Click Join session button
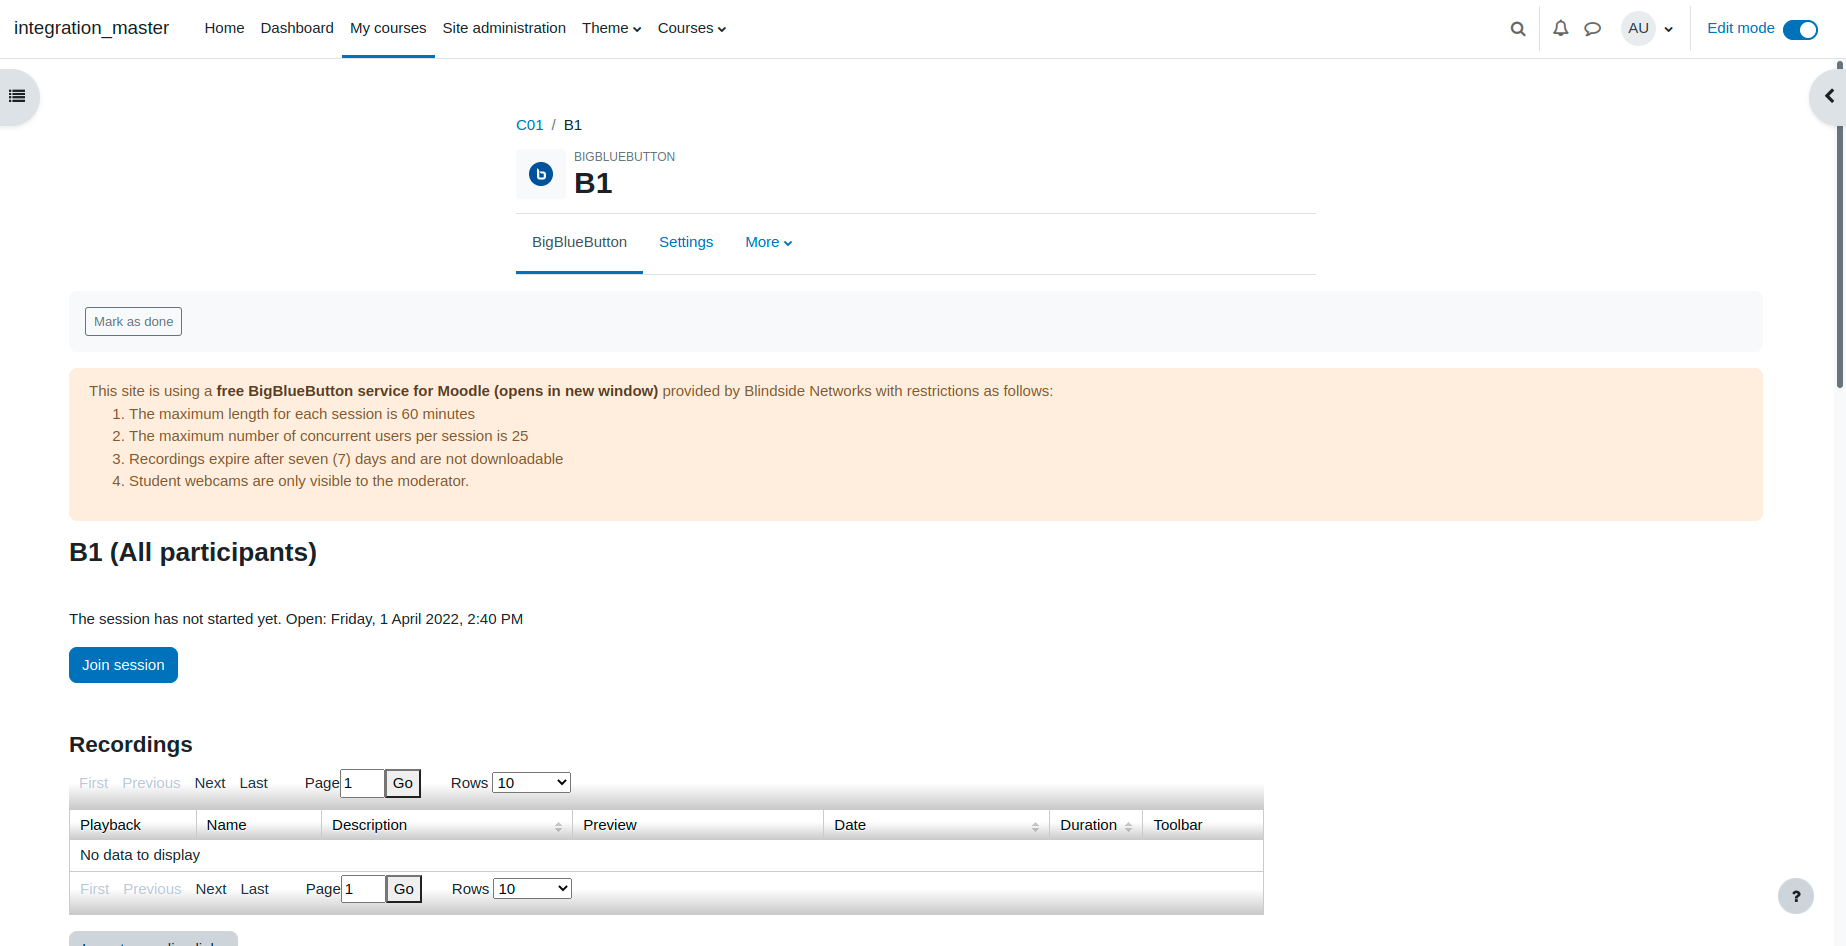The width and height of the screenshot is (1846, 946). [x=123, y=665]
